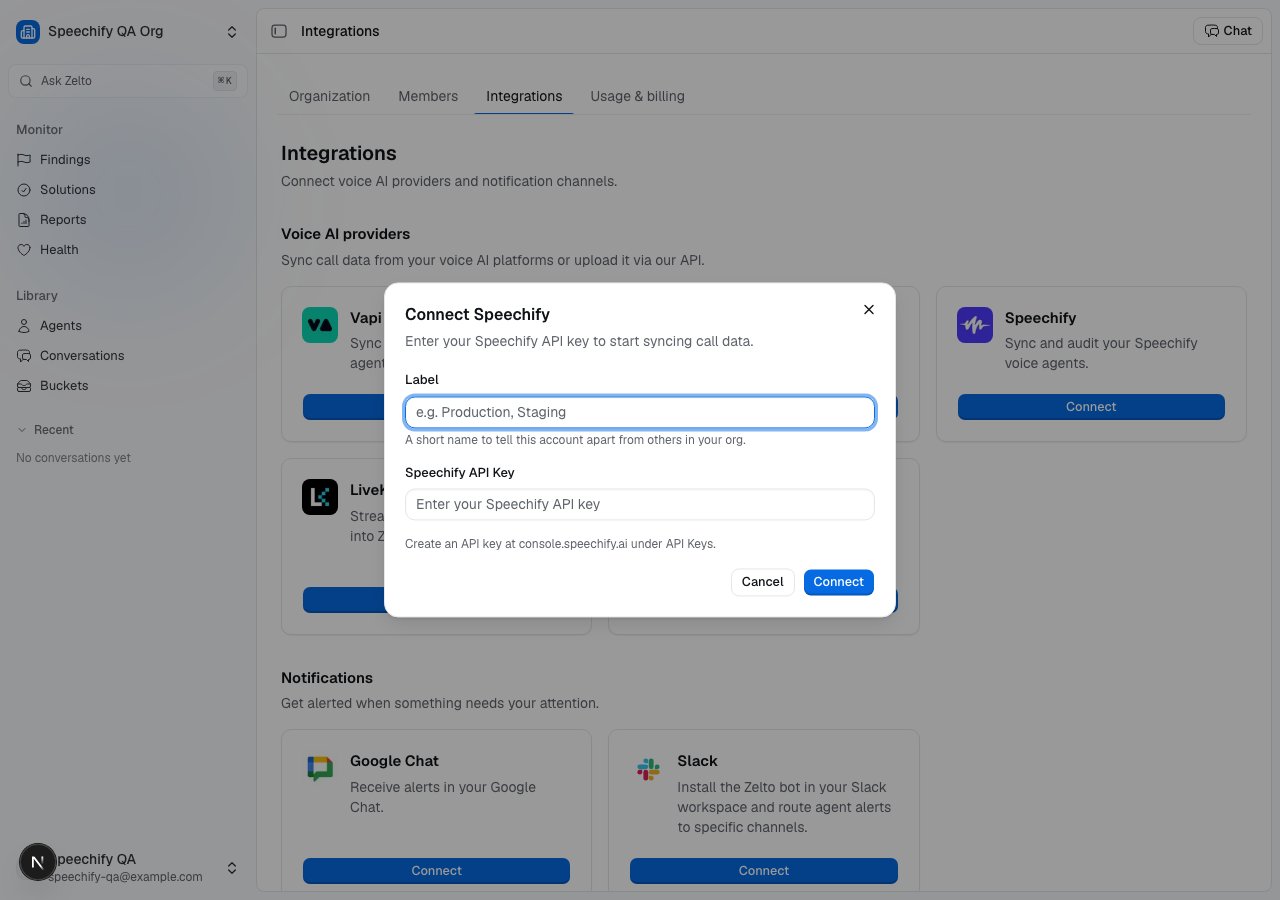Viewport: 1280px width, 900px height.
Task: Click the Google Chat logo icon
Action: click(320, 768)
